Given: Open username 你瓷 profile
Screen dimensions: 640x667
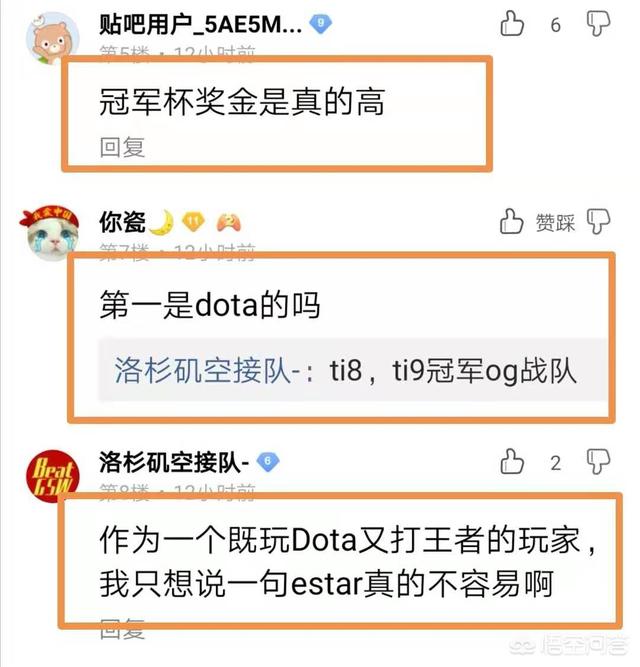Looking at the screenshot, I should [122, 222].
